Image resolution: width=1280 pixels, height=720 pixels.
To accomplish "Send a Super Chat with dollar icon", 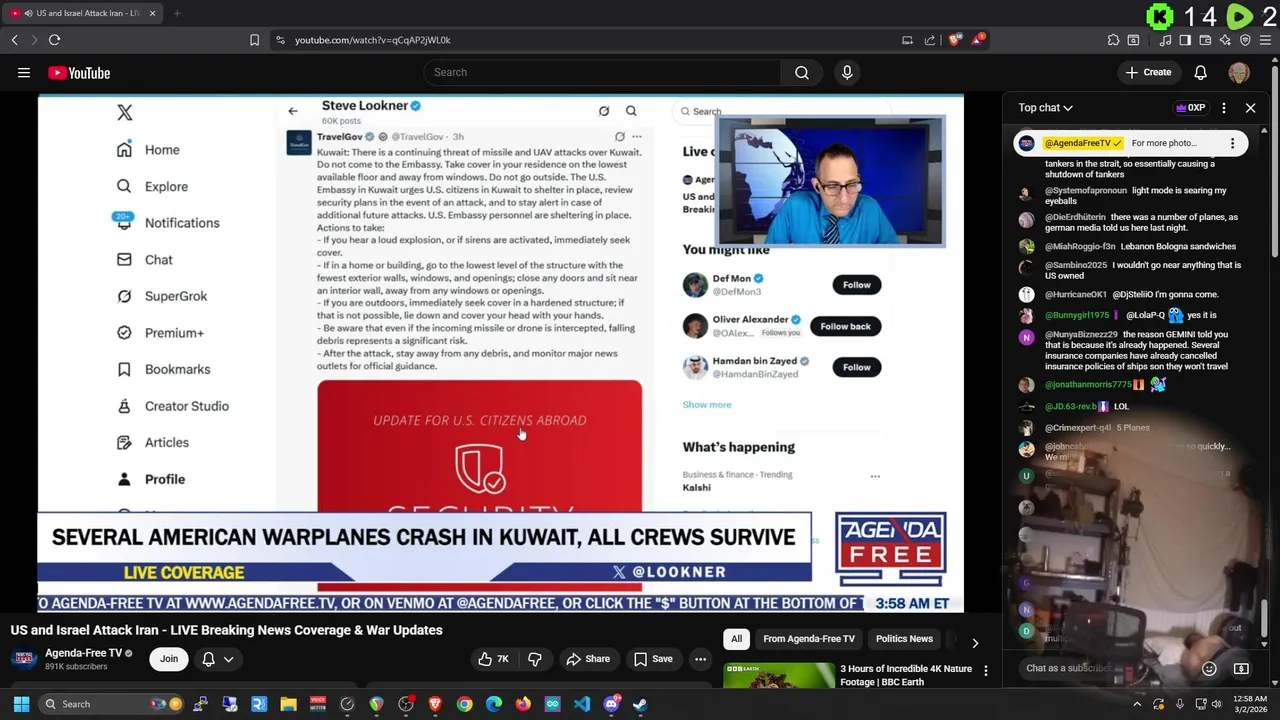I will tap(1241, 668).
